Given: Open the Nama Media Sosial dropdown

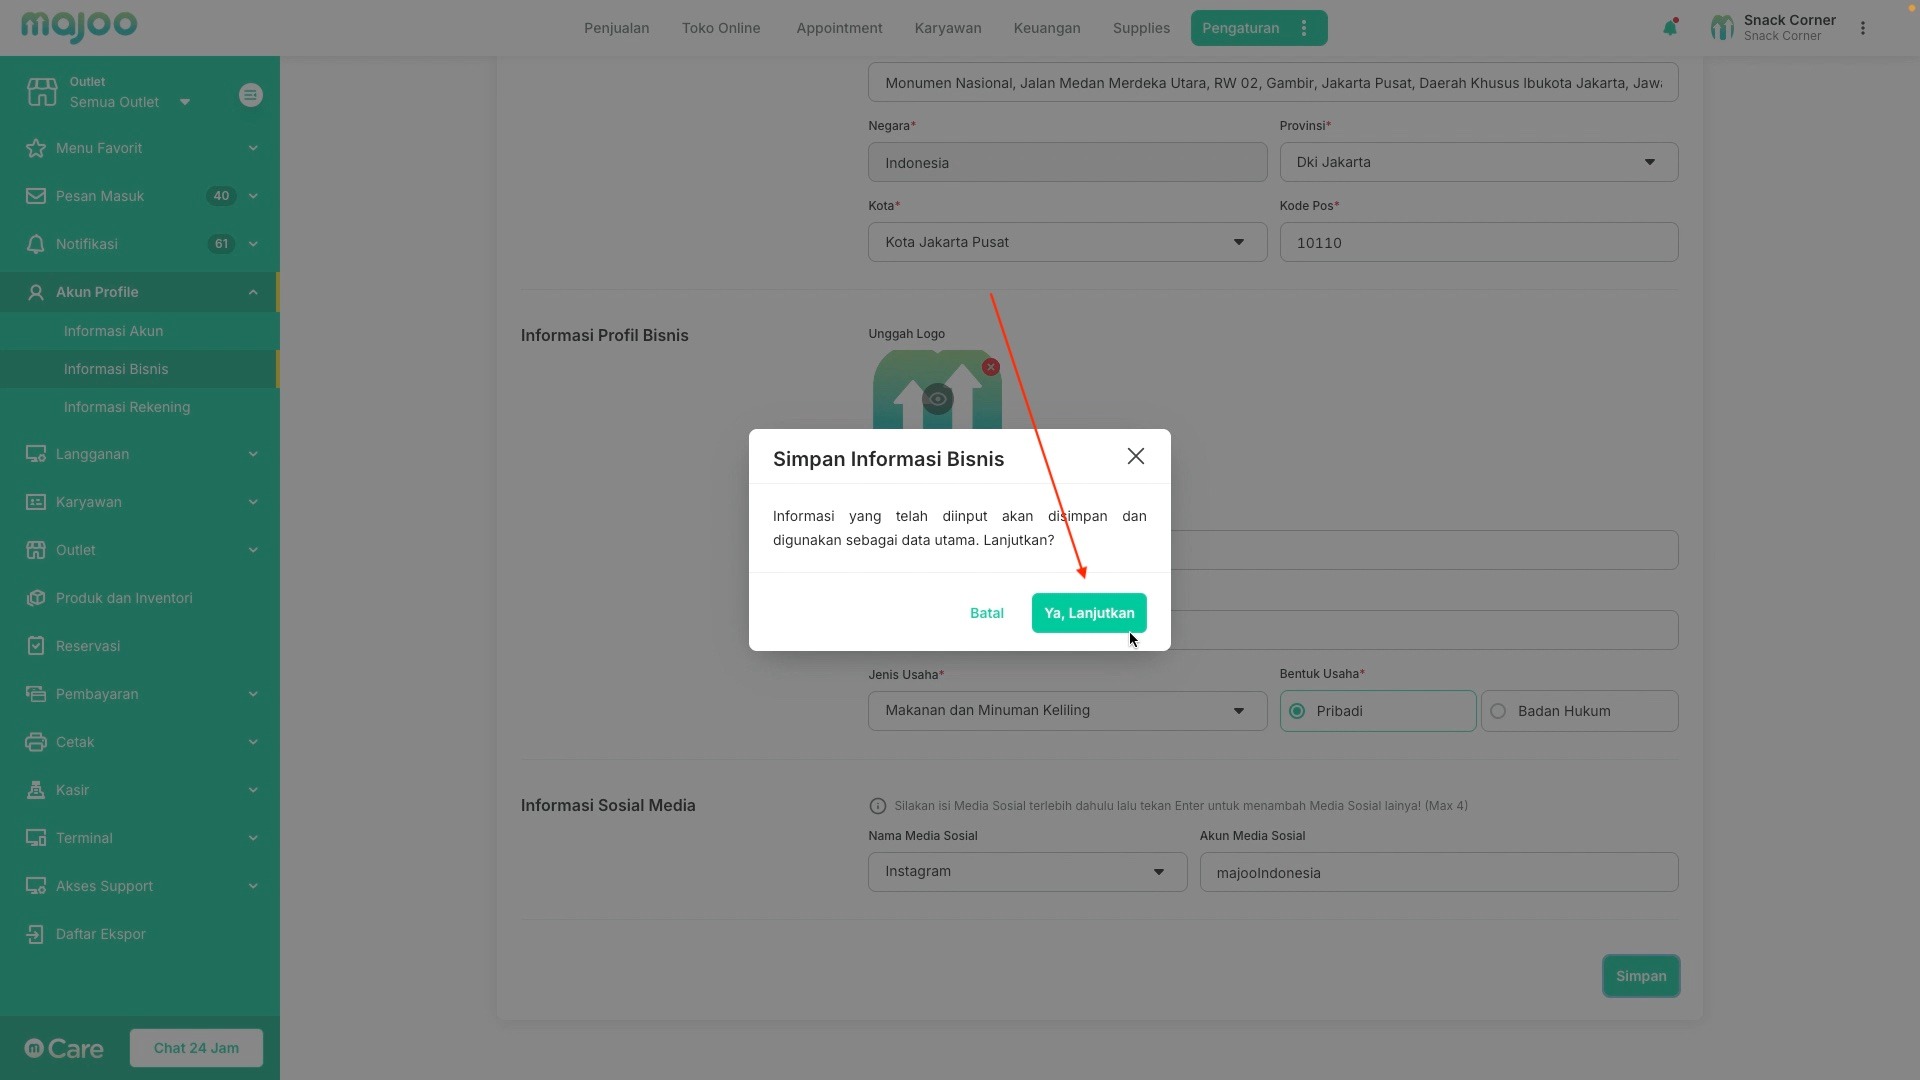Looking at the screenshot, I should (x=1027, y=872).
